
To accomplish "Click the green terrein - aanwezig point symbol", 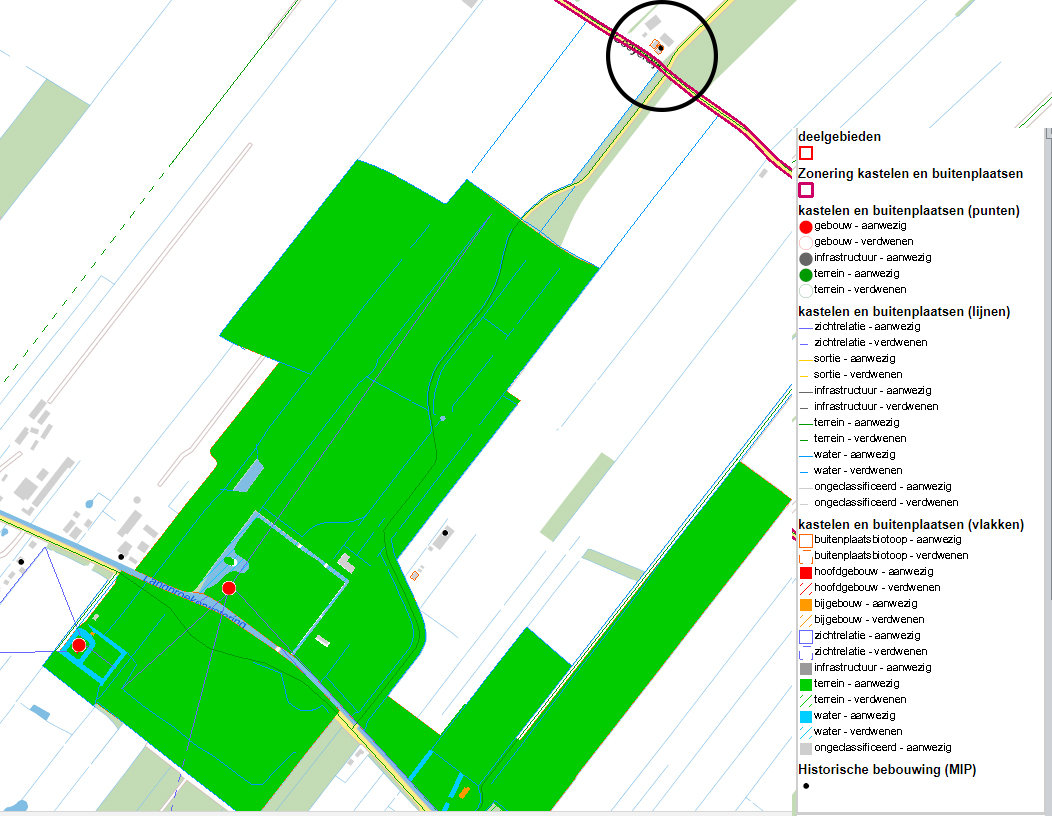I will (806, 274).
